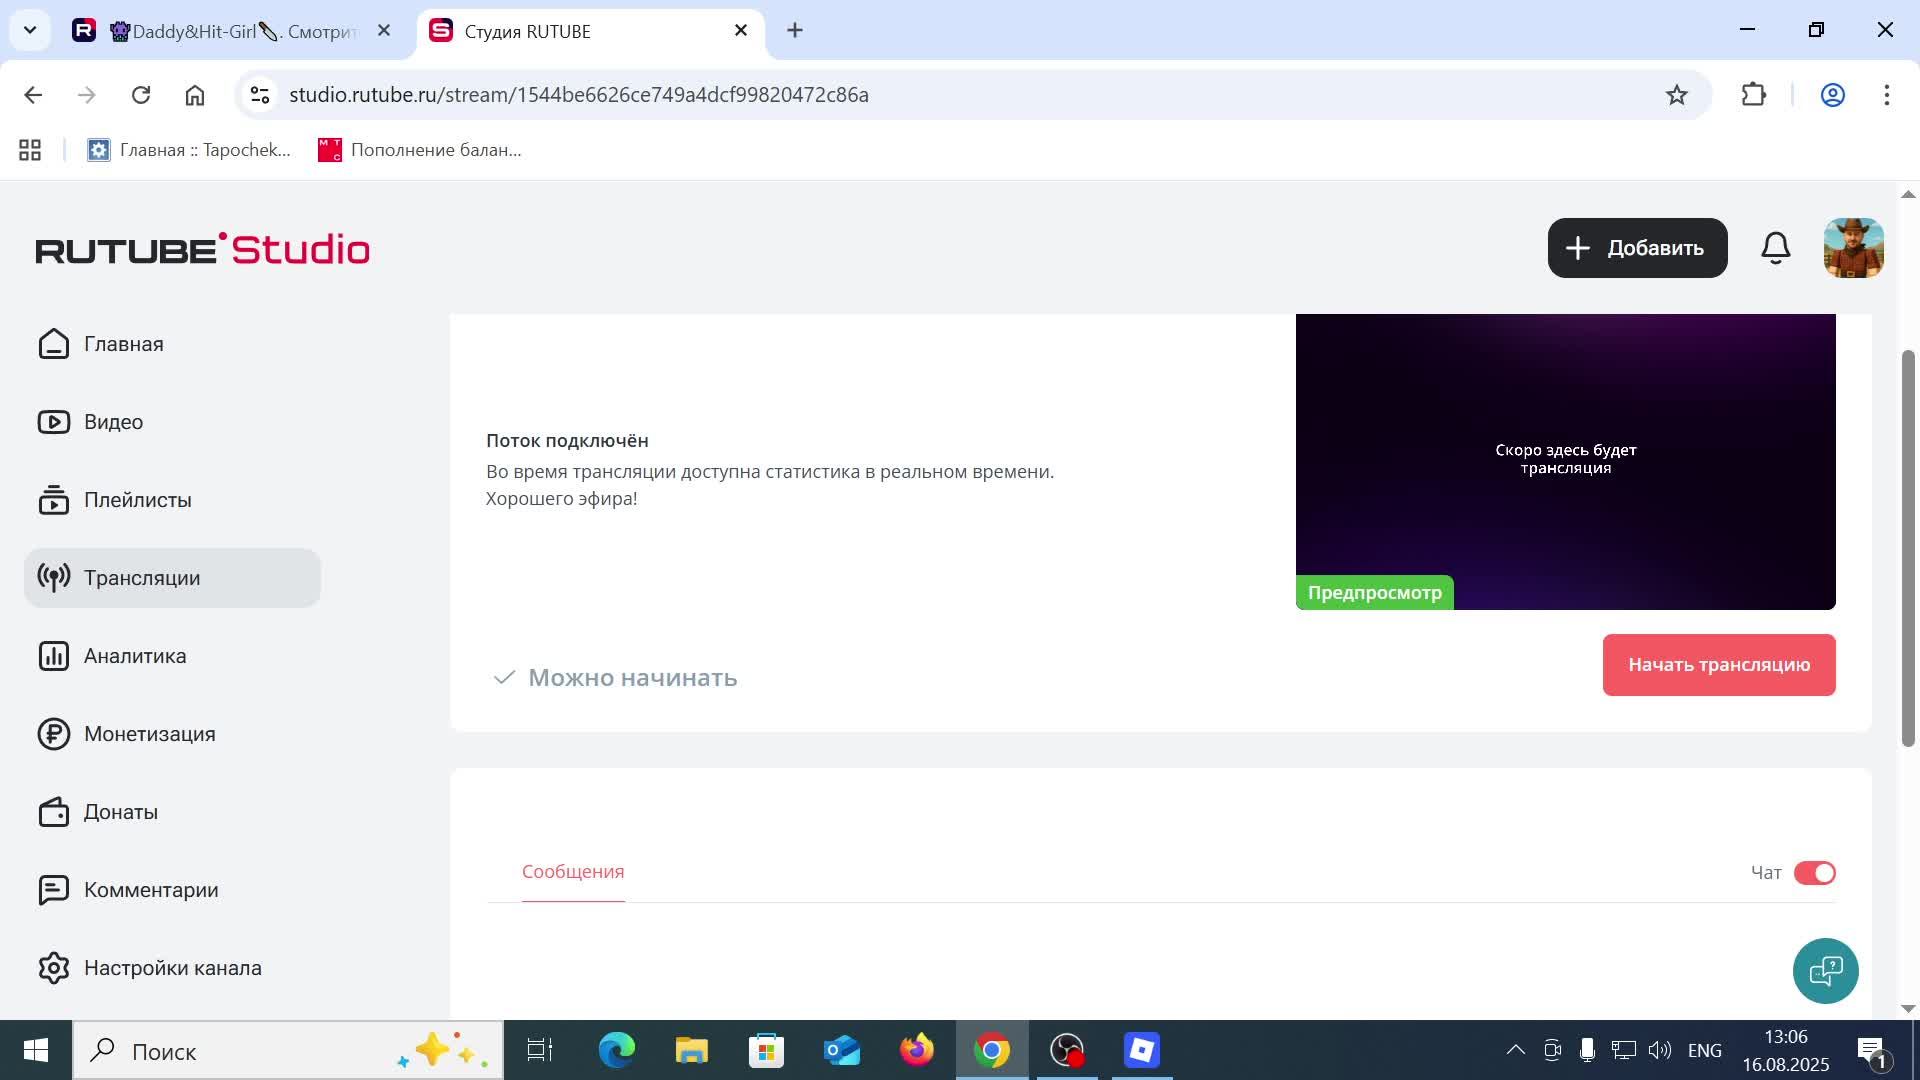The height and width of the screenshot is (1080, 1920).
Task: Open the Аналитика panel
Action: click(x=134, y=655)
